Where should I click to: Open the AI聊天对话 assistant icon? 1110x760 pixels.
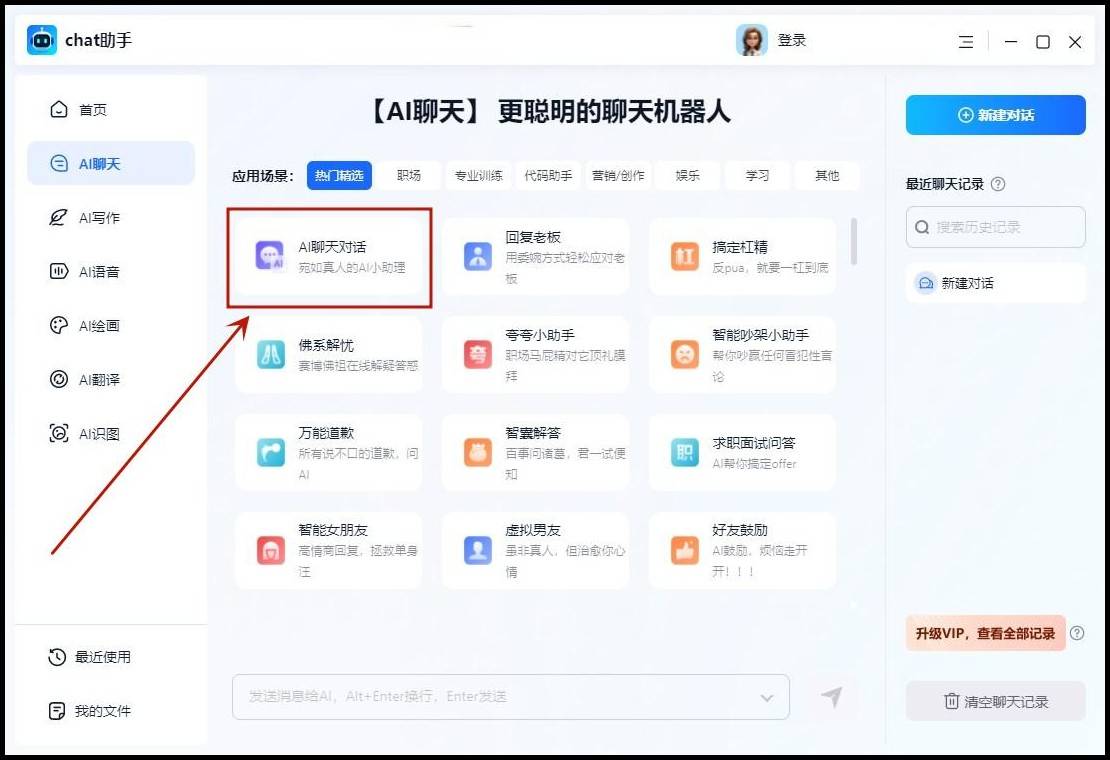tap(270, 256)
